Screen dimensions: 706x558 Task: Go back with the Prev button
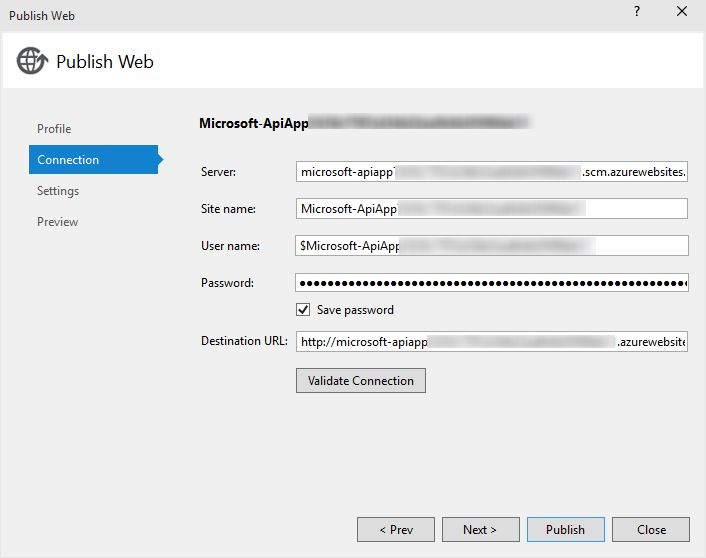coord(396,530)
